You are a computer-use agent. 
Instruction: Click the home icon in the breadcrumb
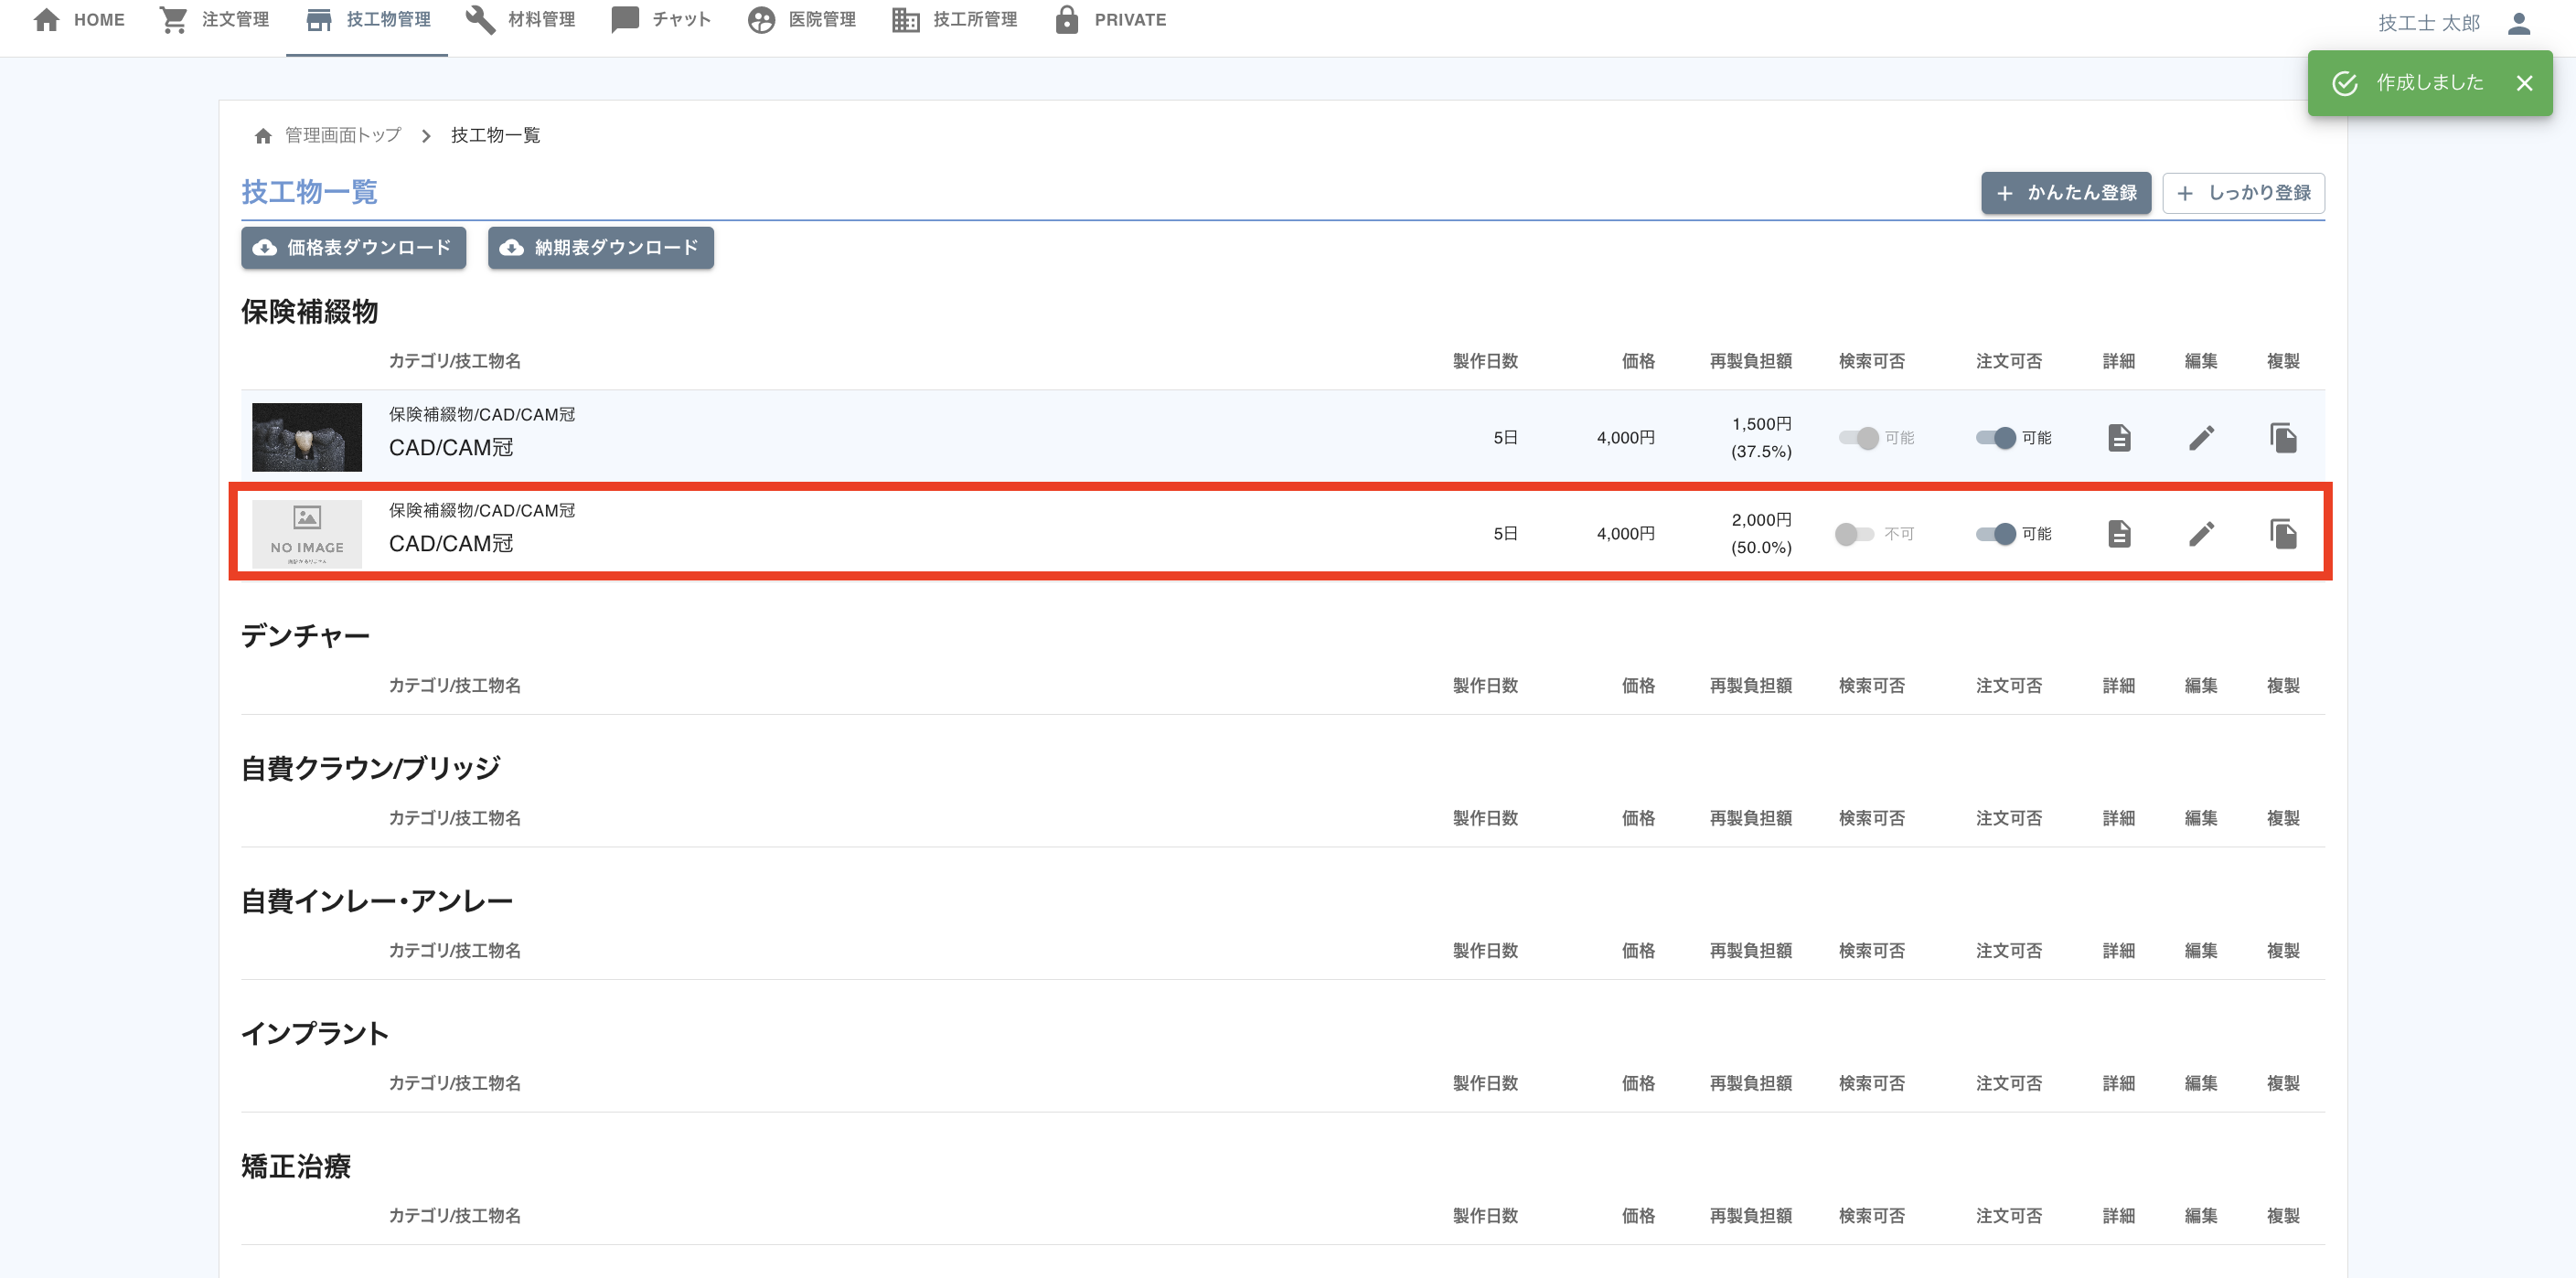pos(263,136)
